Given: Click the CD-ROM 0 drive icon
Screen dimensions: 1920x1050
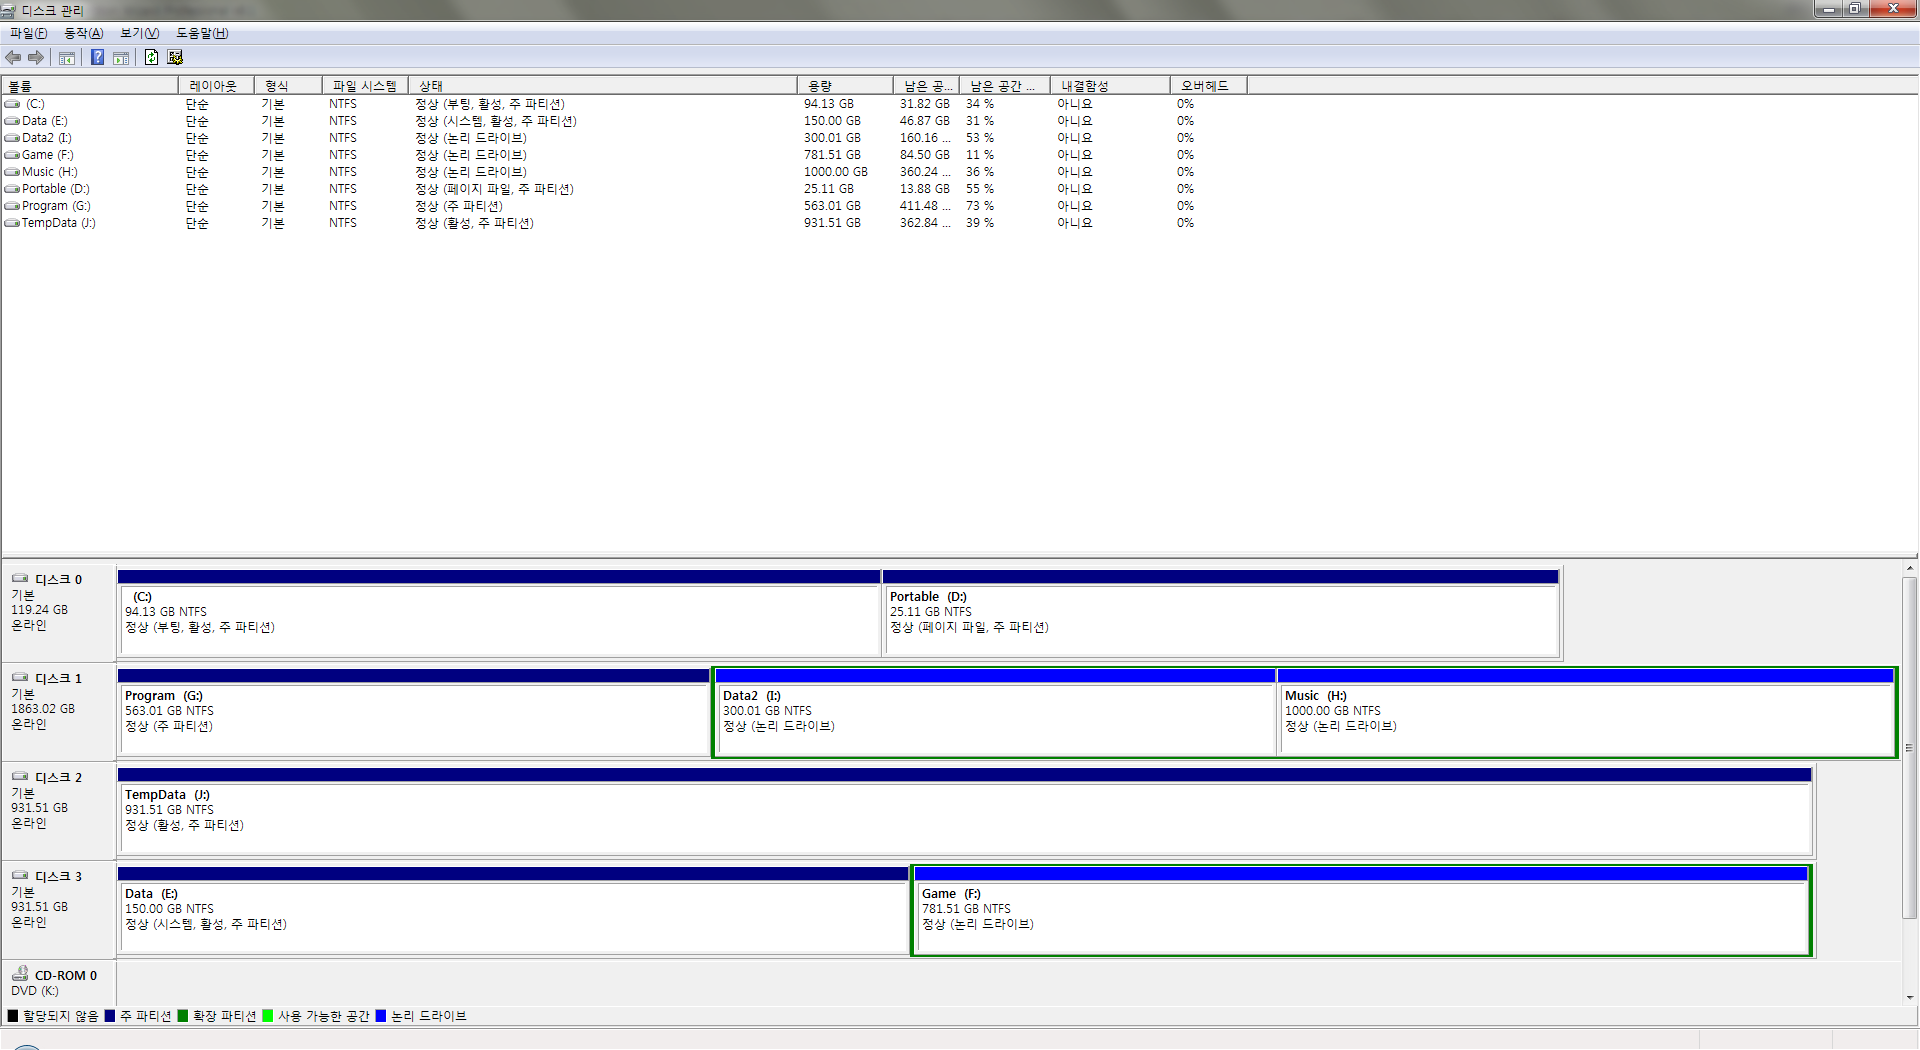Looking at the screenshot, I should click(x=20, y=973).
